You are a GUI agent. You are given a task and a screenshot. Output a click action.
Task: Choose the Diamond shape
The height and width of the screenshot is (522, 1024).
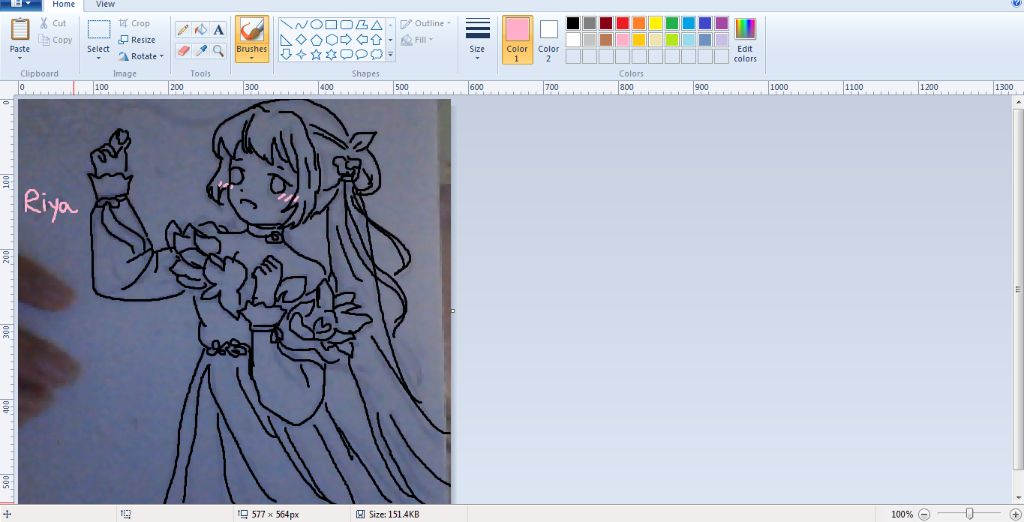301,40
